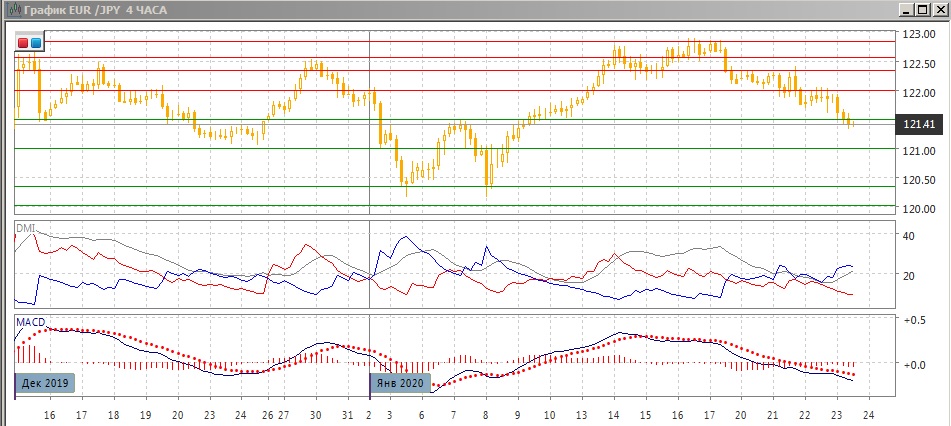Image resolution: width=951 pixels, height=426 pixels.
Task: Select the MACD indicator label
Action: coord(28,321)
